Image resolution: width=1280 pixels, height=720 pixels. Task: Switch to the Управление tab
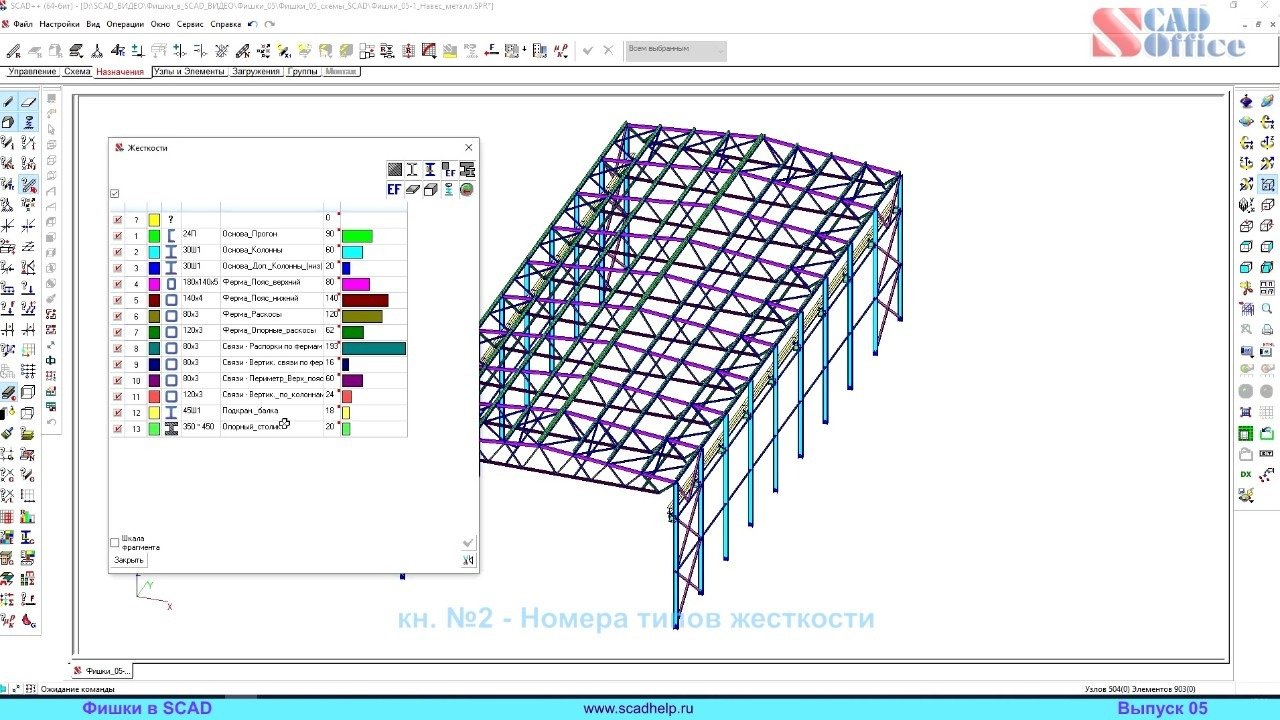coord(32,72)
